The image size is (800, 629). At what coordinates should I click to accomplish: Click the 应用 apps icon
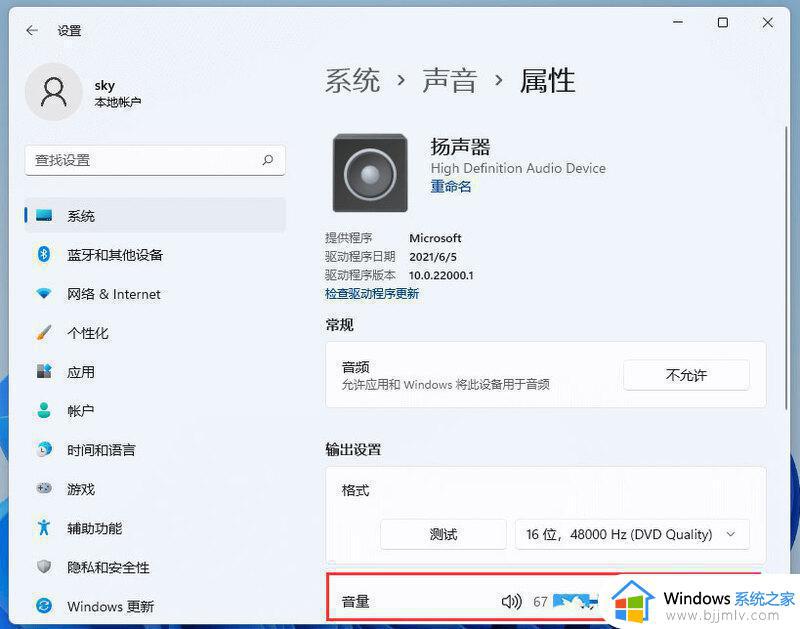pyautogui.click(x=44, y=371)
